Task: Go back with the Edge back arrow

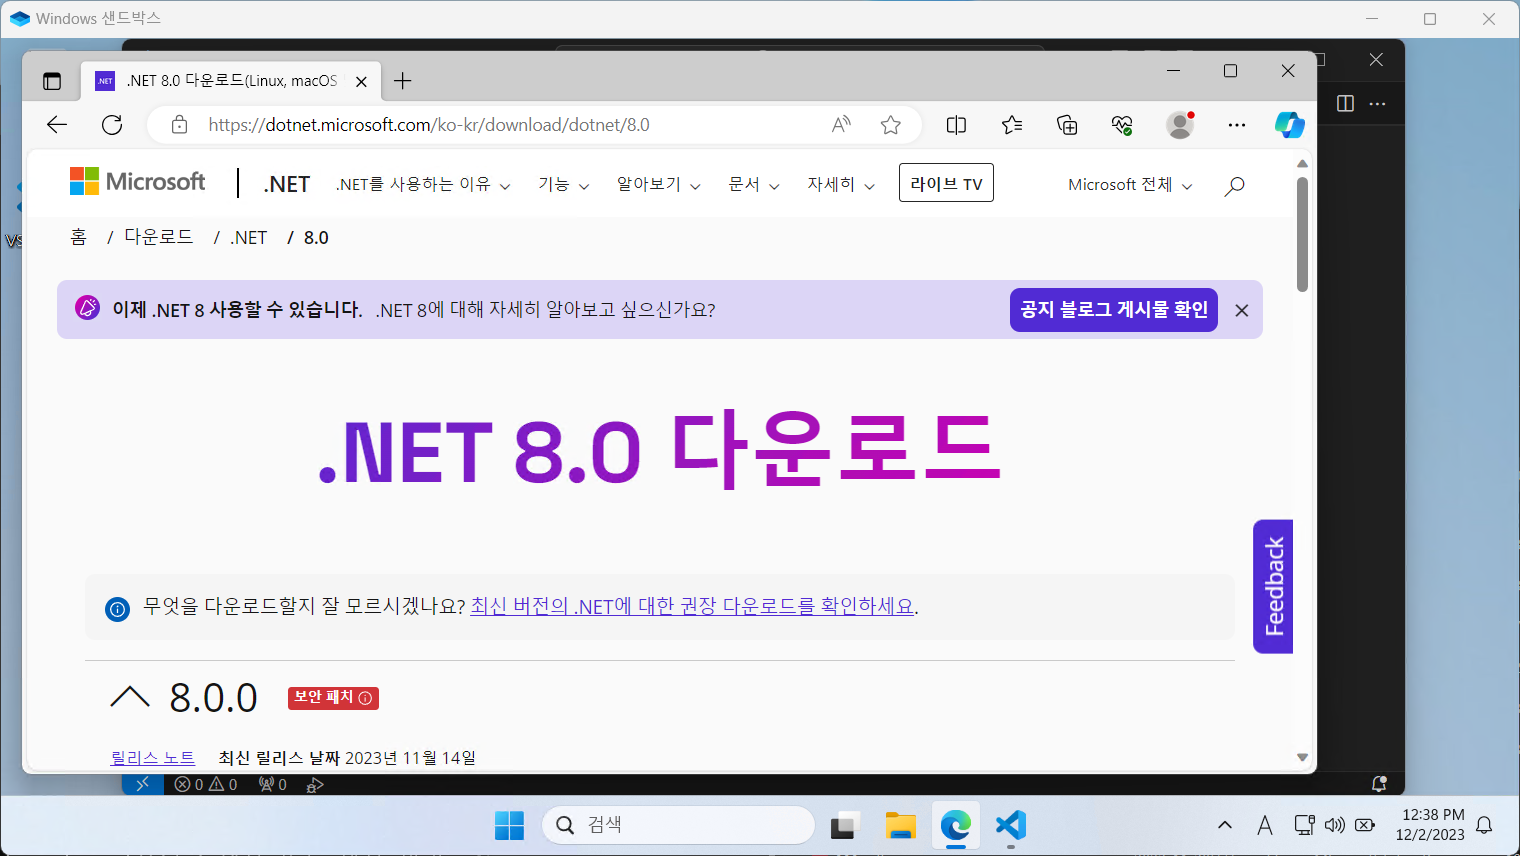Action: (x=57, y=125)
